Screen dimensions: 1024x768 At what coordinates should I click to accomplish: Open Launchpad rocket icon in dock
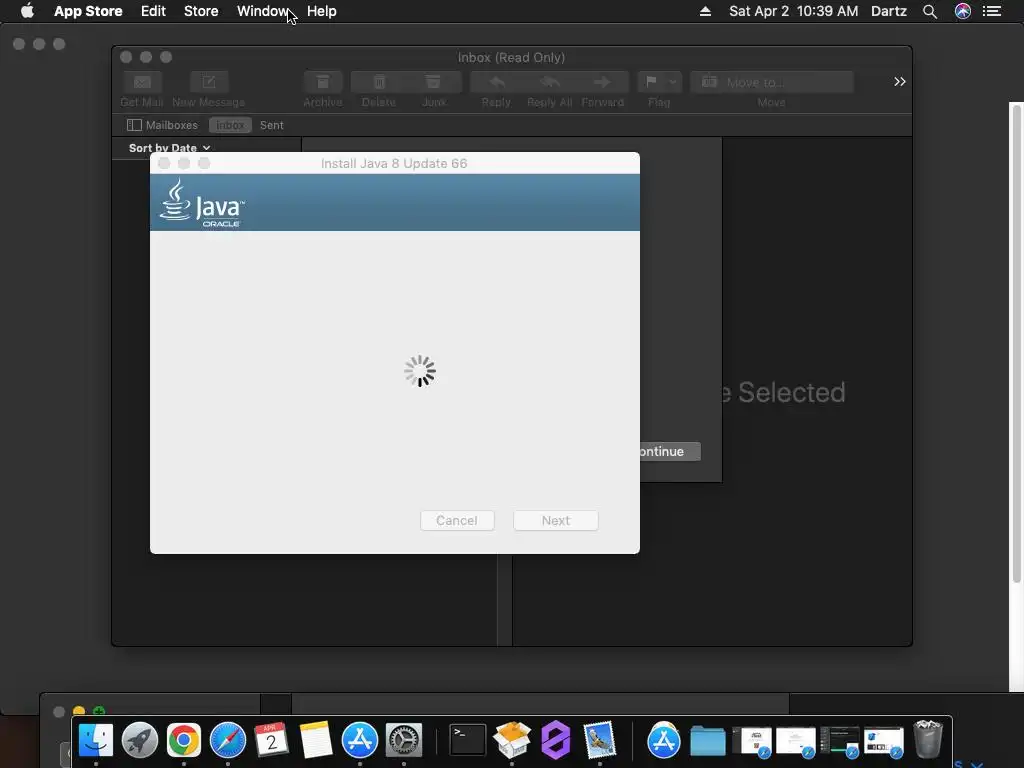pyautogui.click(x=140, y=741)
